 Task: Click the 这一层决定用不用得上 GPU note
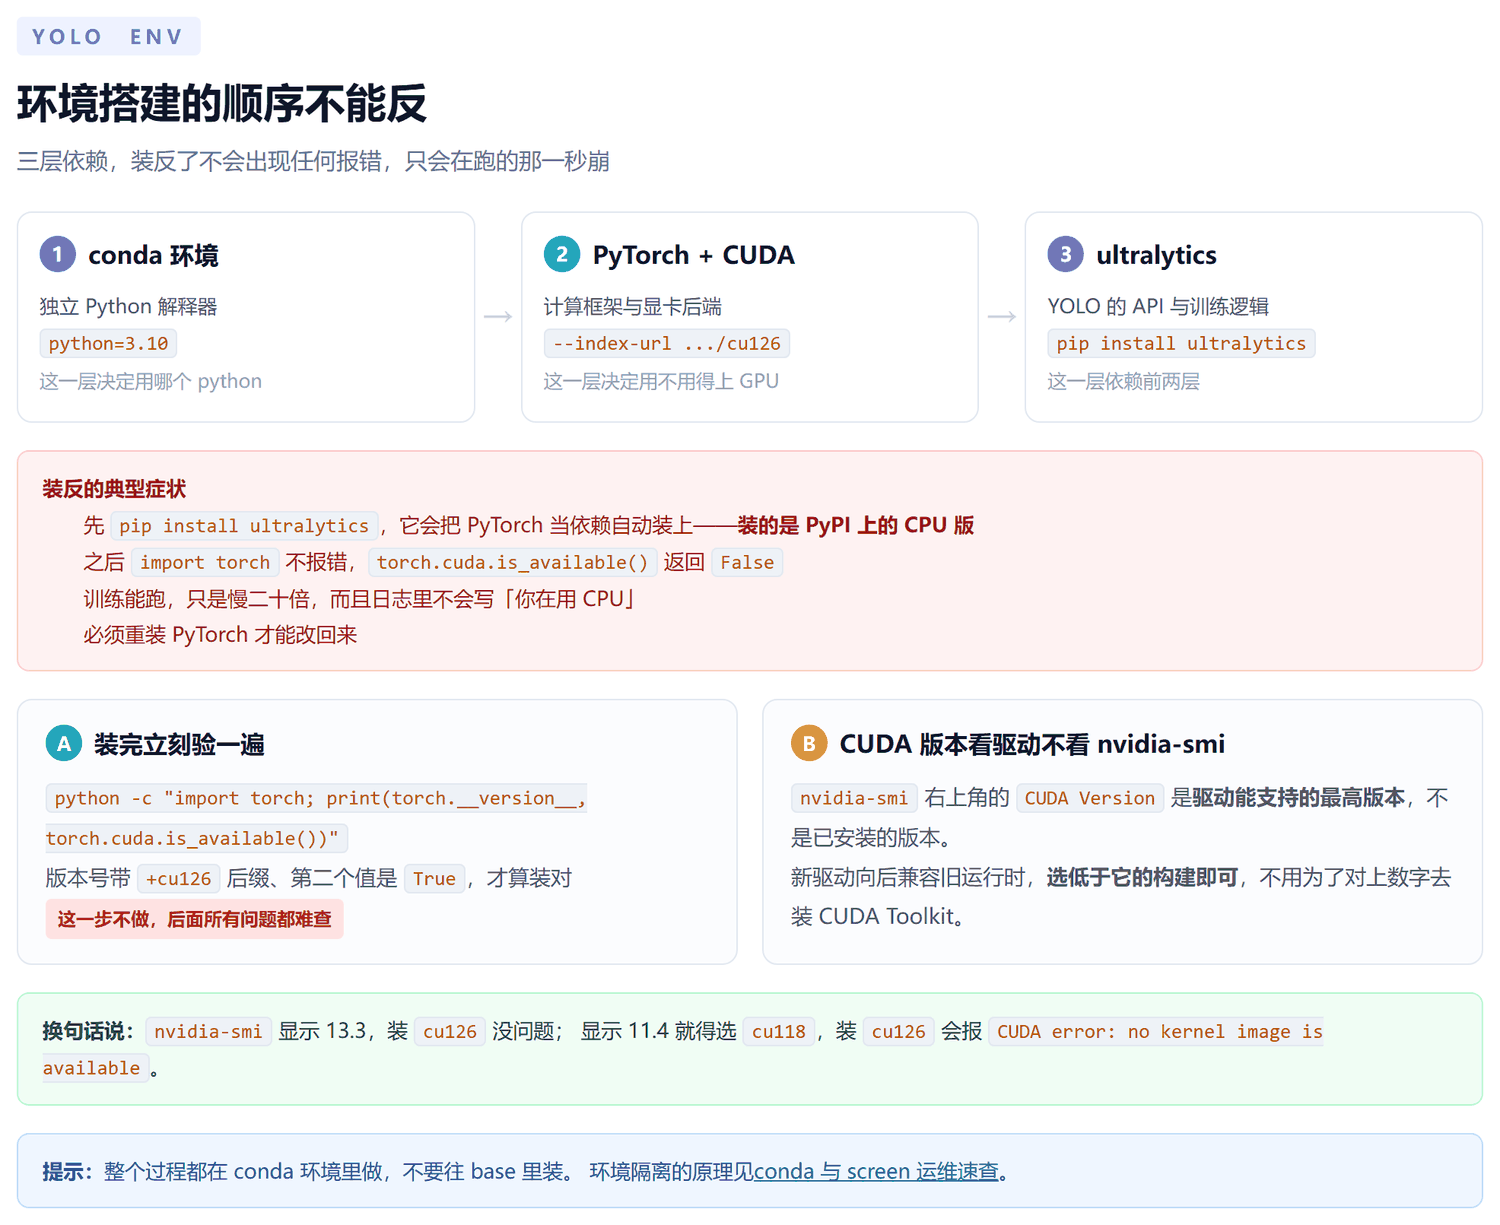pos(661,381)
